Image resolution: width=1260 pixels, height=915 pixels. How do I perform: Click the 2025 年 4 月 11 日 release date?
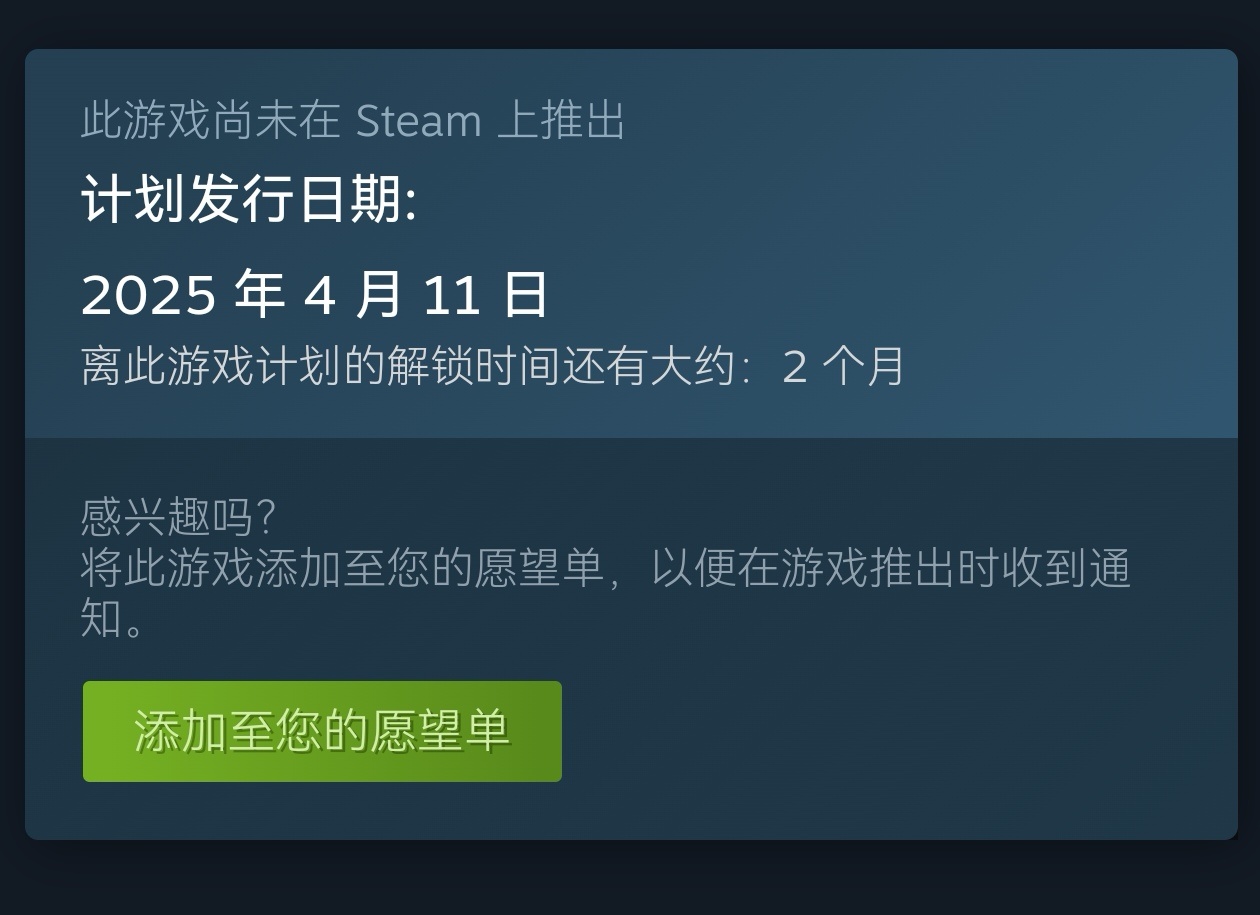click(x=314, y=294)
